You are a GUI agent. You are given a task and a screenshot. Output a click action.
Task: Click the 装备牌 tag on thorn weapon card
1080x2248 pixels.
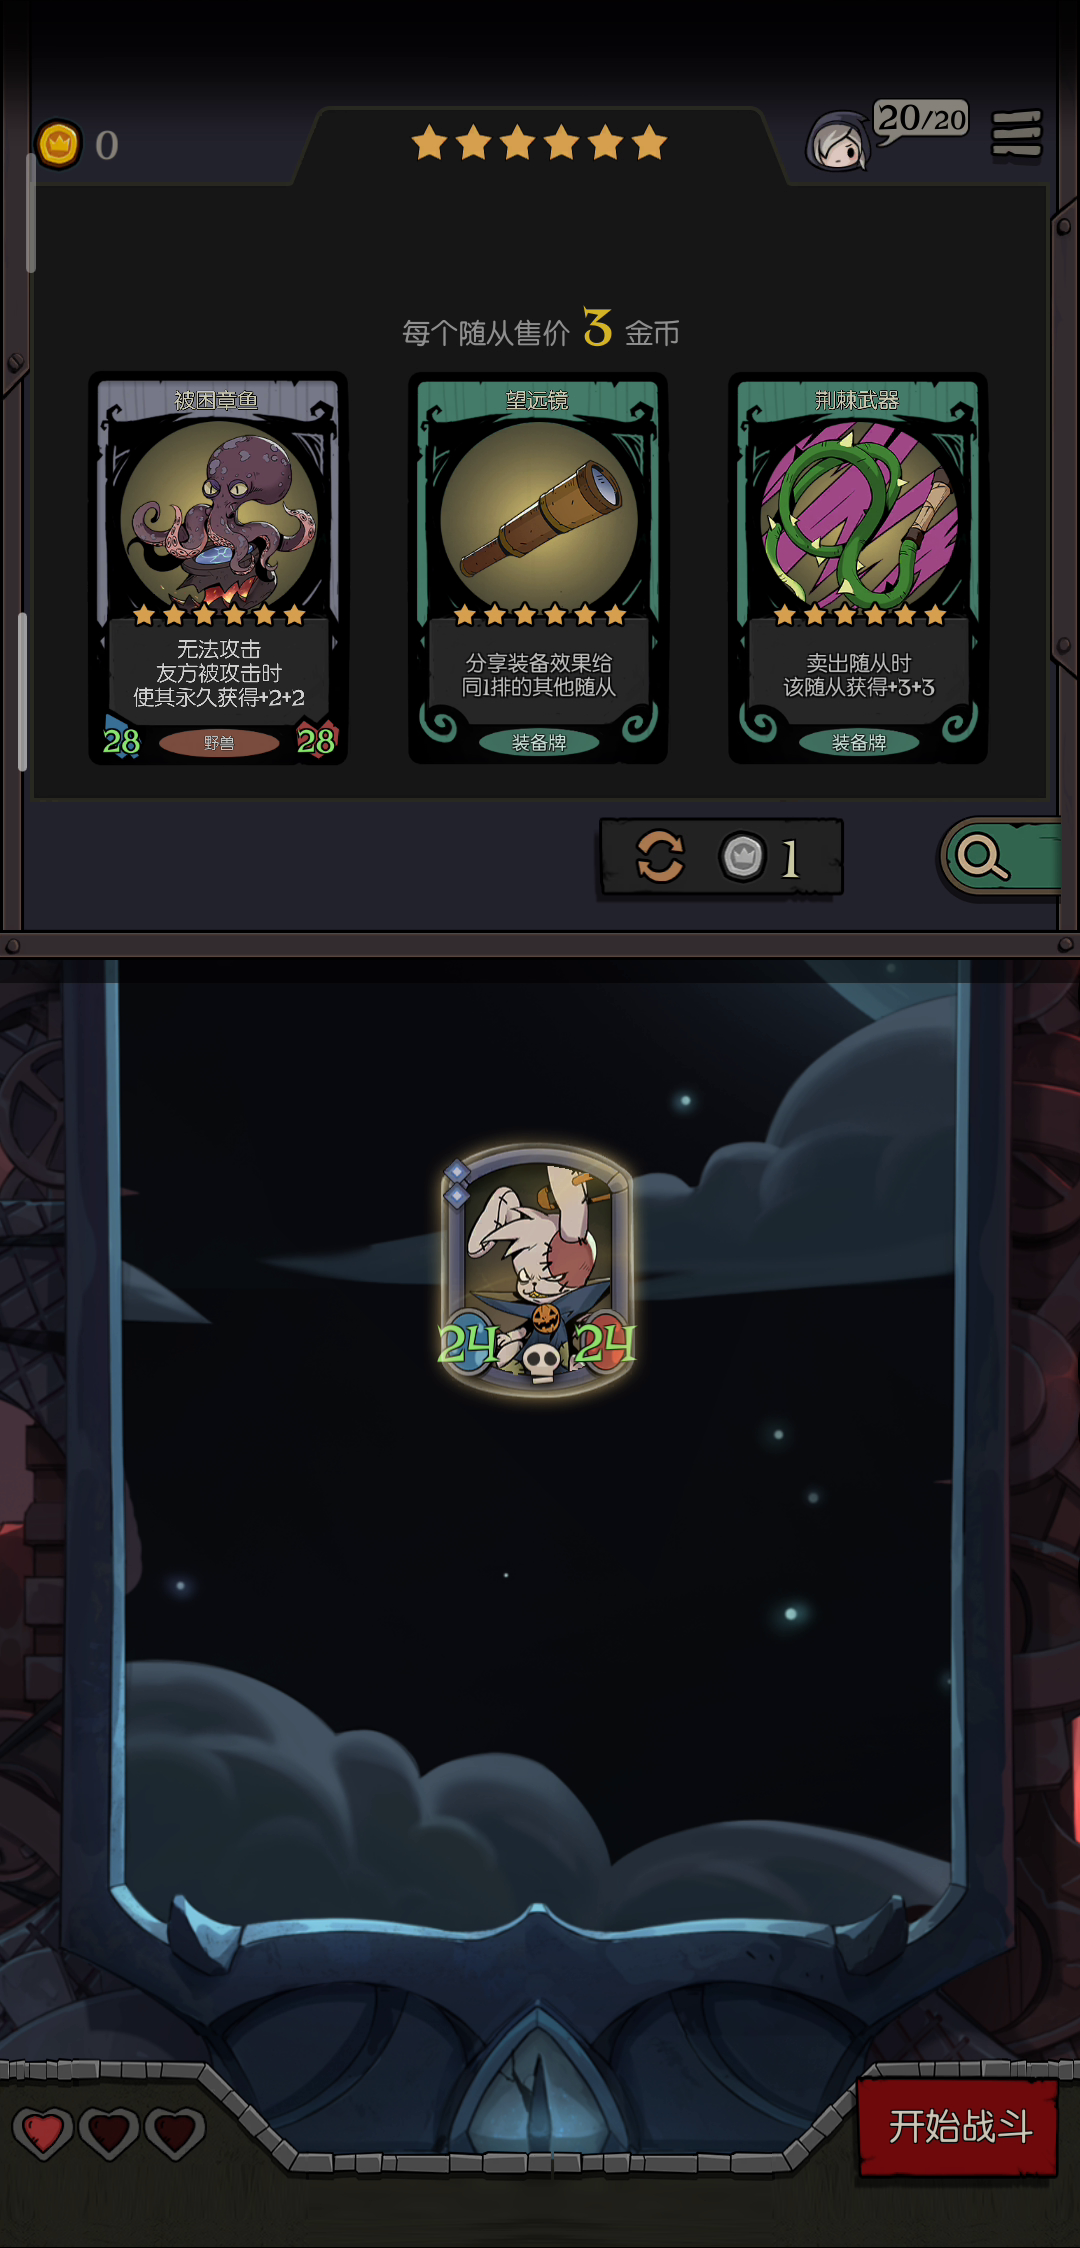[x=859, y=743]
